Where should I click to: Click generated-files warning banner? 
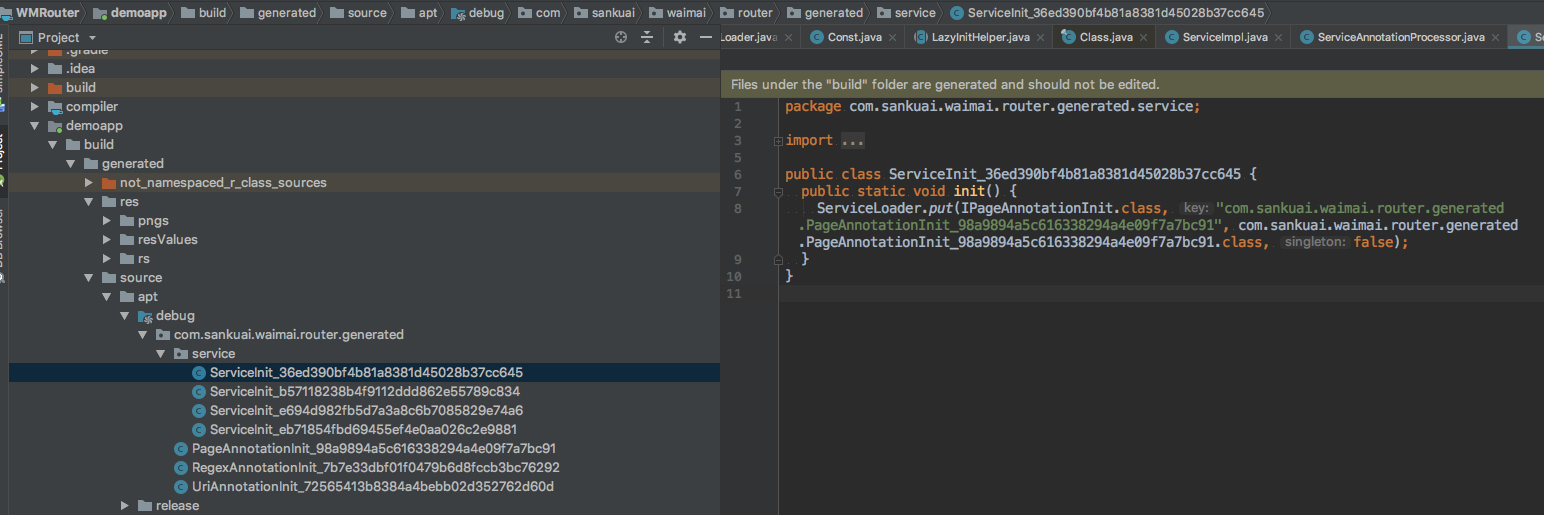tap(1132, 85)
